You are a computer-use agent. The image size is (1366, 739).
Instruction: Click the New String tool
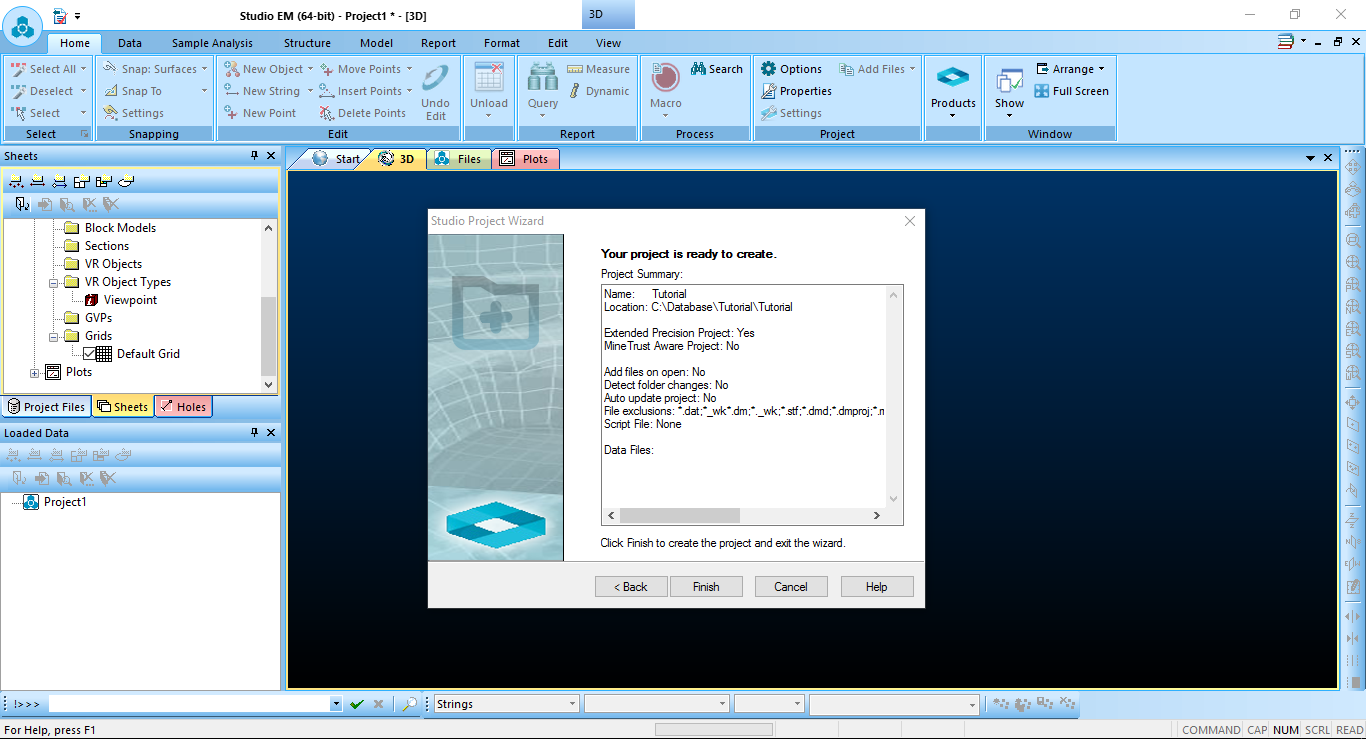tap(261, 91)
